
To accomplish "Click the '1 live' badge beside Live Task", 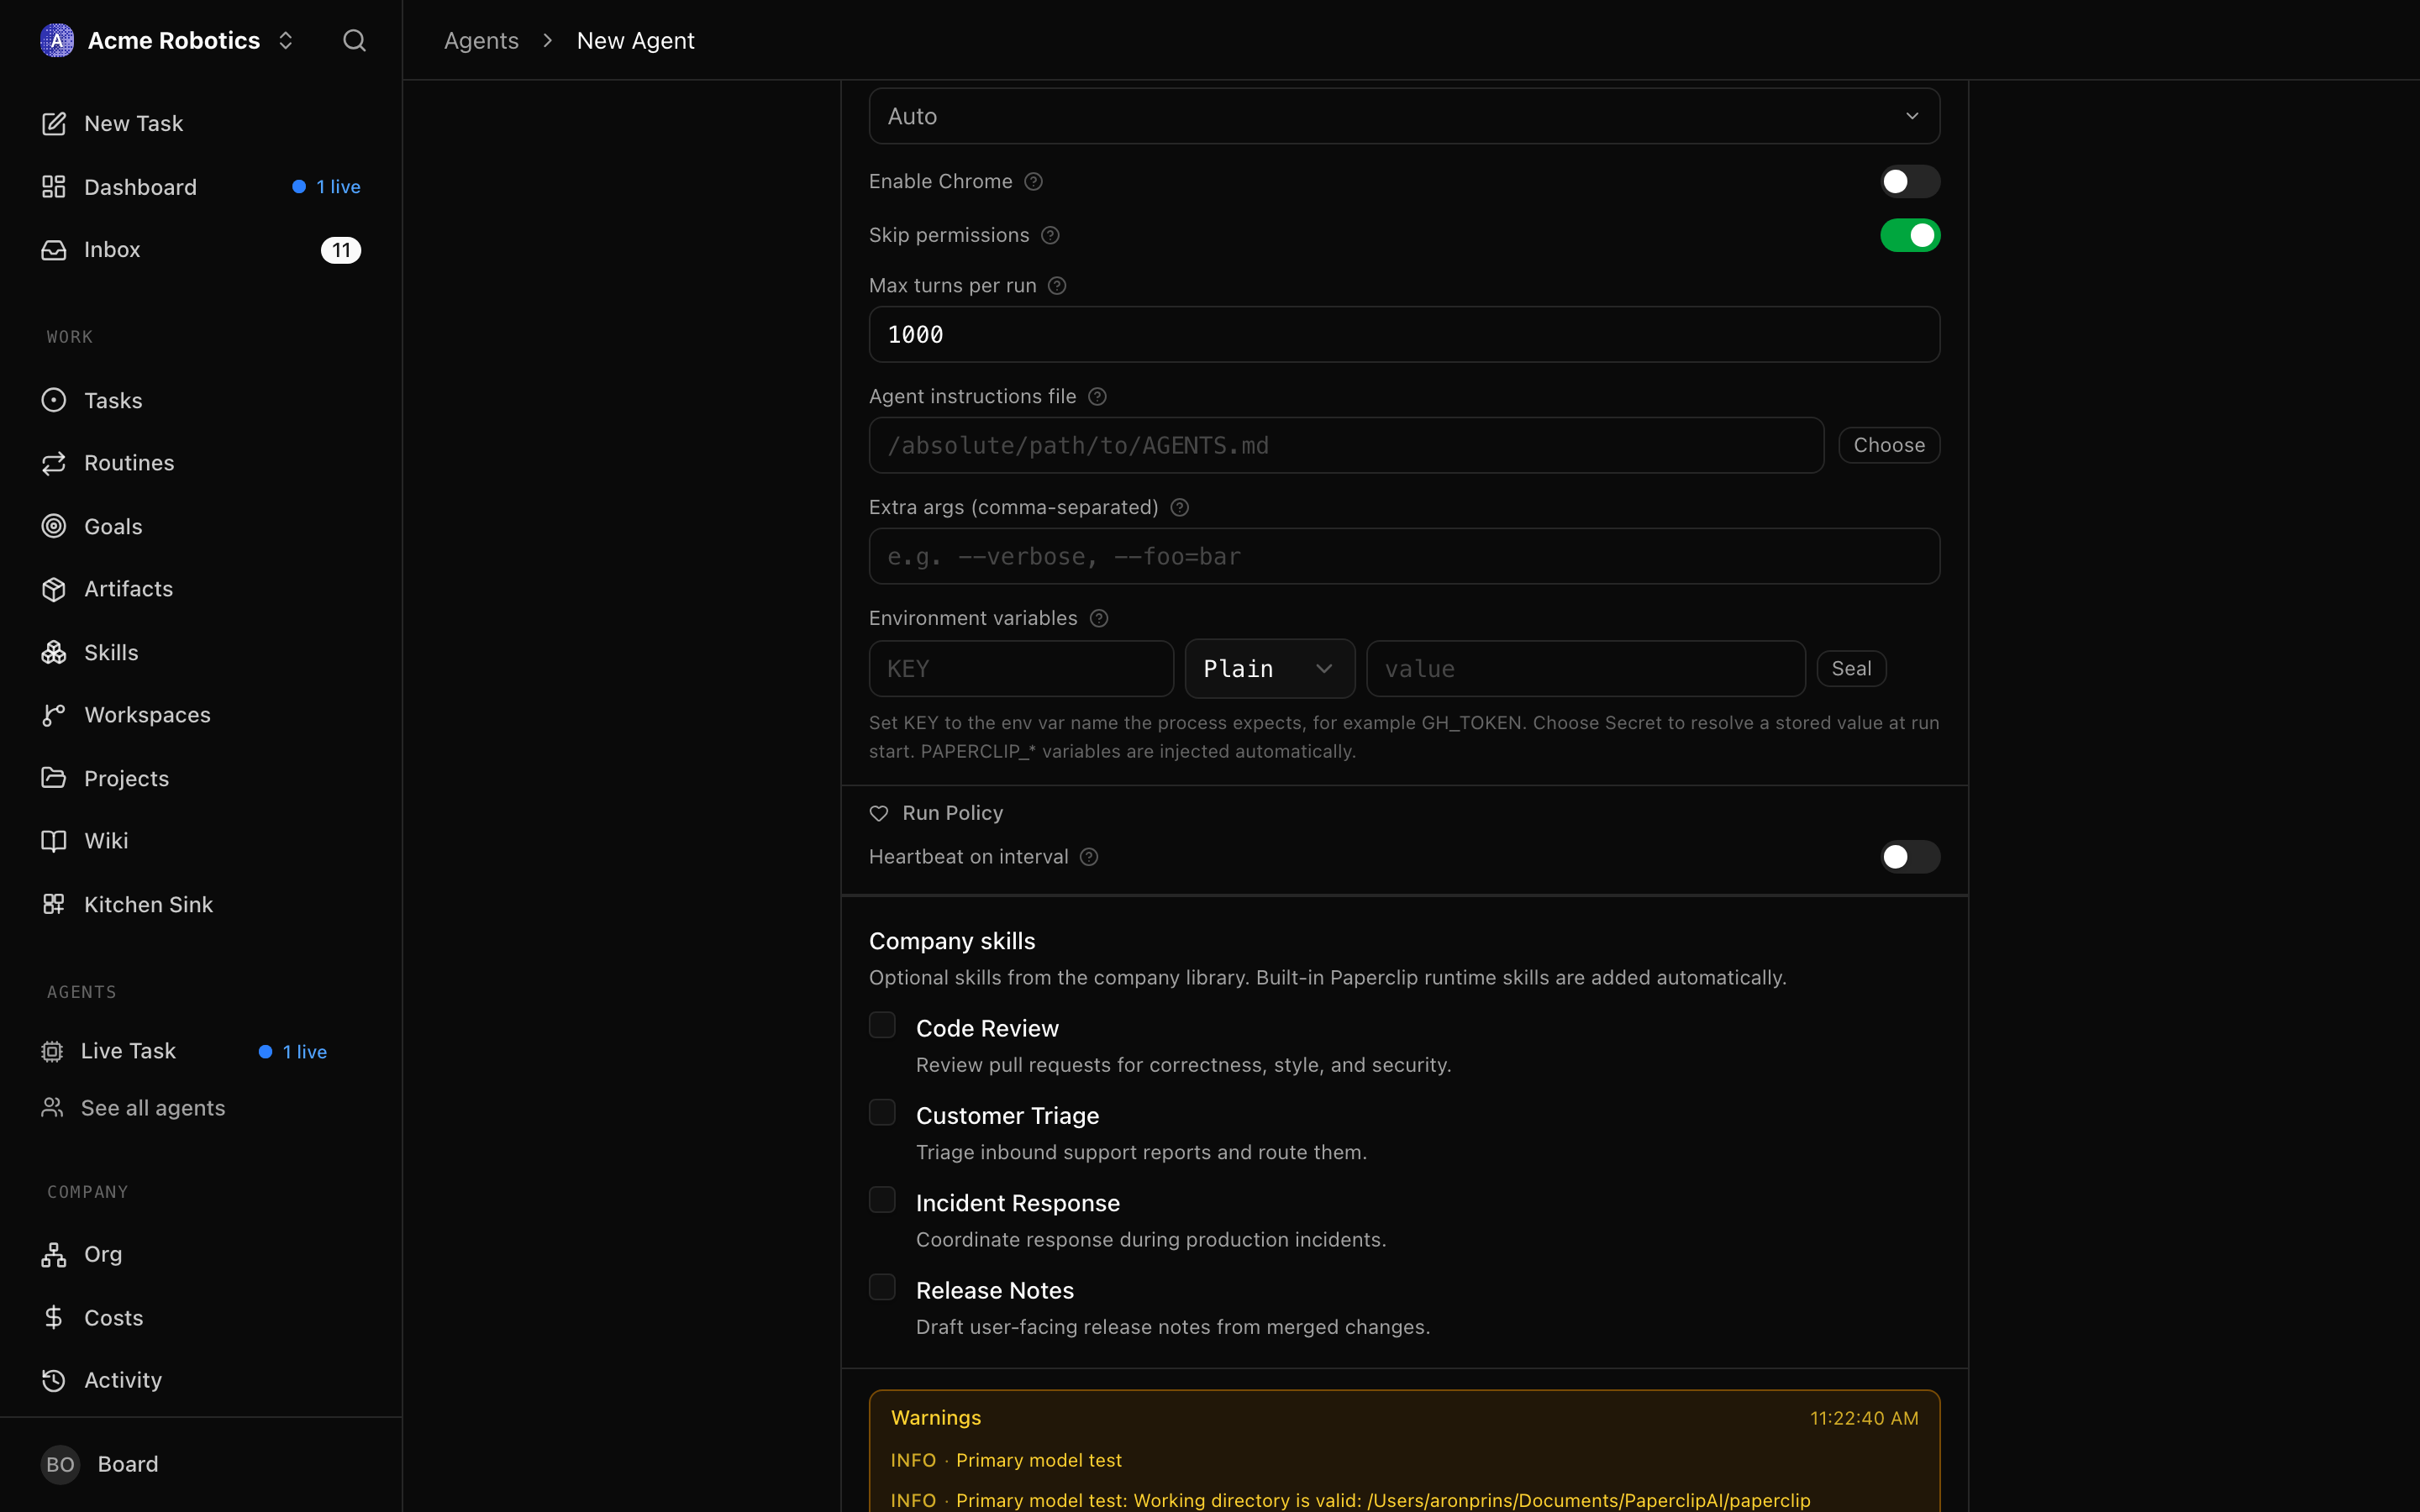I will (293, 1052).
